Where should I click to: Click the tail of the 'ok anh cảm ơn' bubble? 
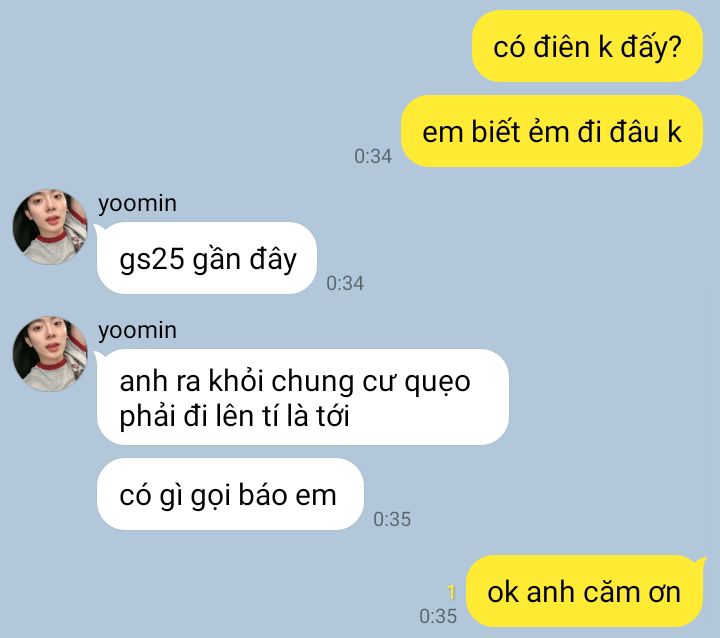coord(700,562)
